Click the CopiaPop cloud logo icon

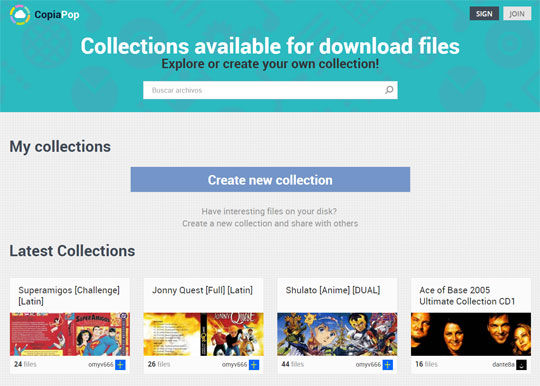[20, 15]
